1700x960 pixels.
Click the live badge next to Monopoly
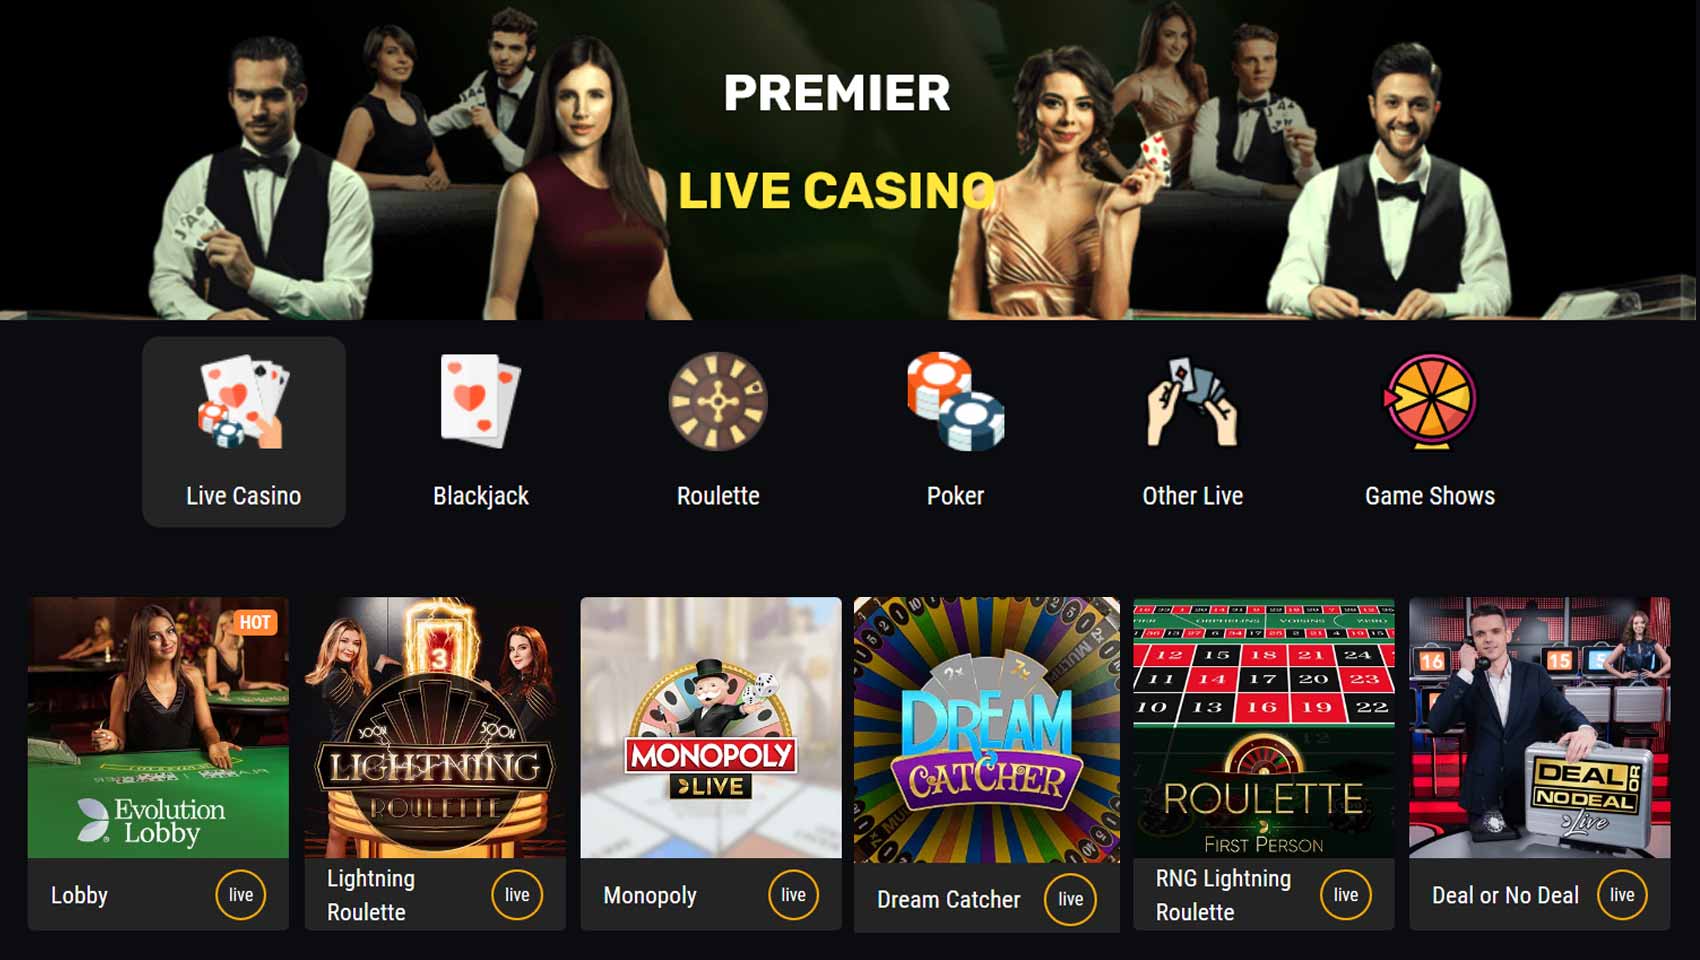(793, 895)
